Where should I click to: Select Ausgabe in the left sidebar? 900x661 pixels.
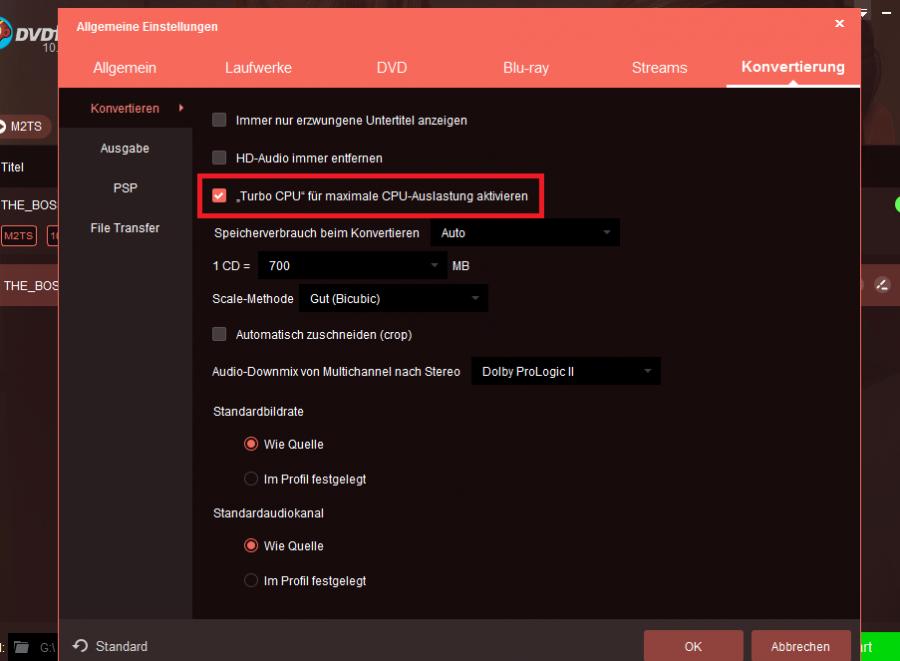tap(125, 148)
